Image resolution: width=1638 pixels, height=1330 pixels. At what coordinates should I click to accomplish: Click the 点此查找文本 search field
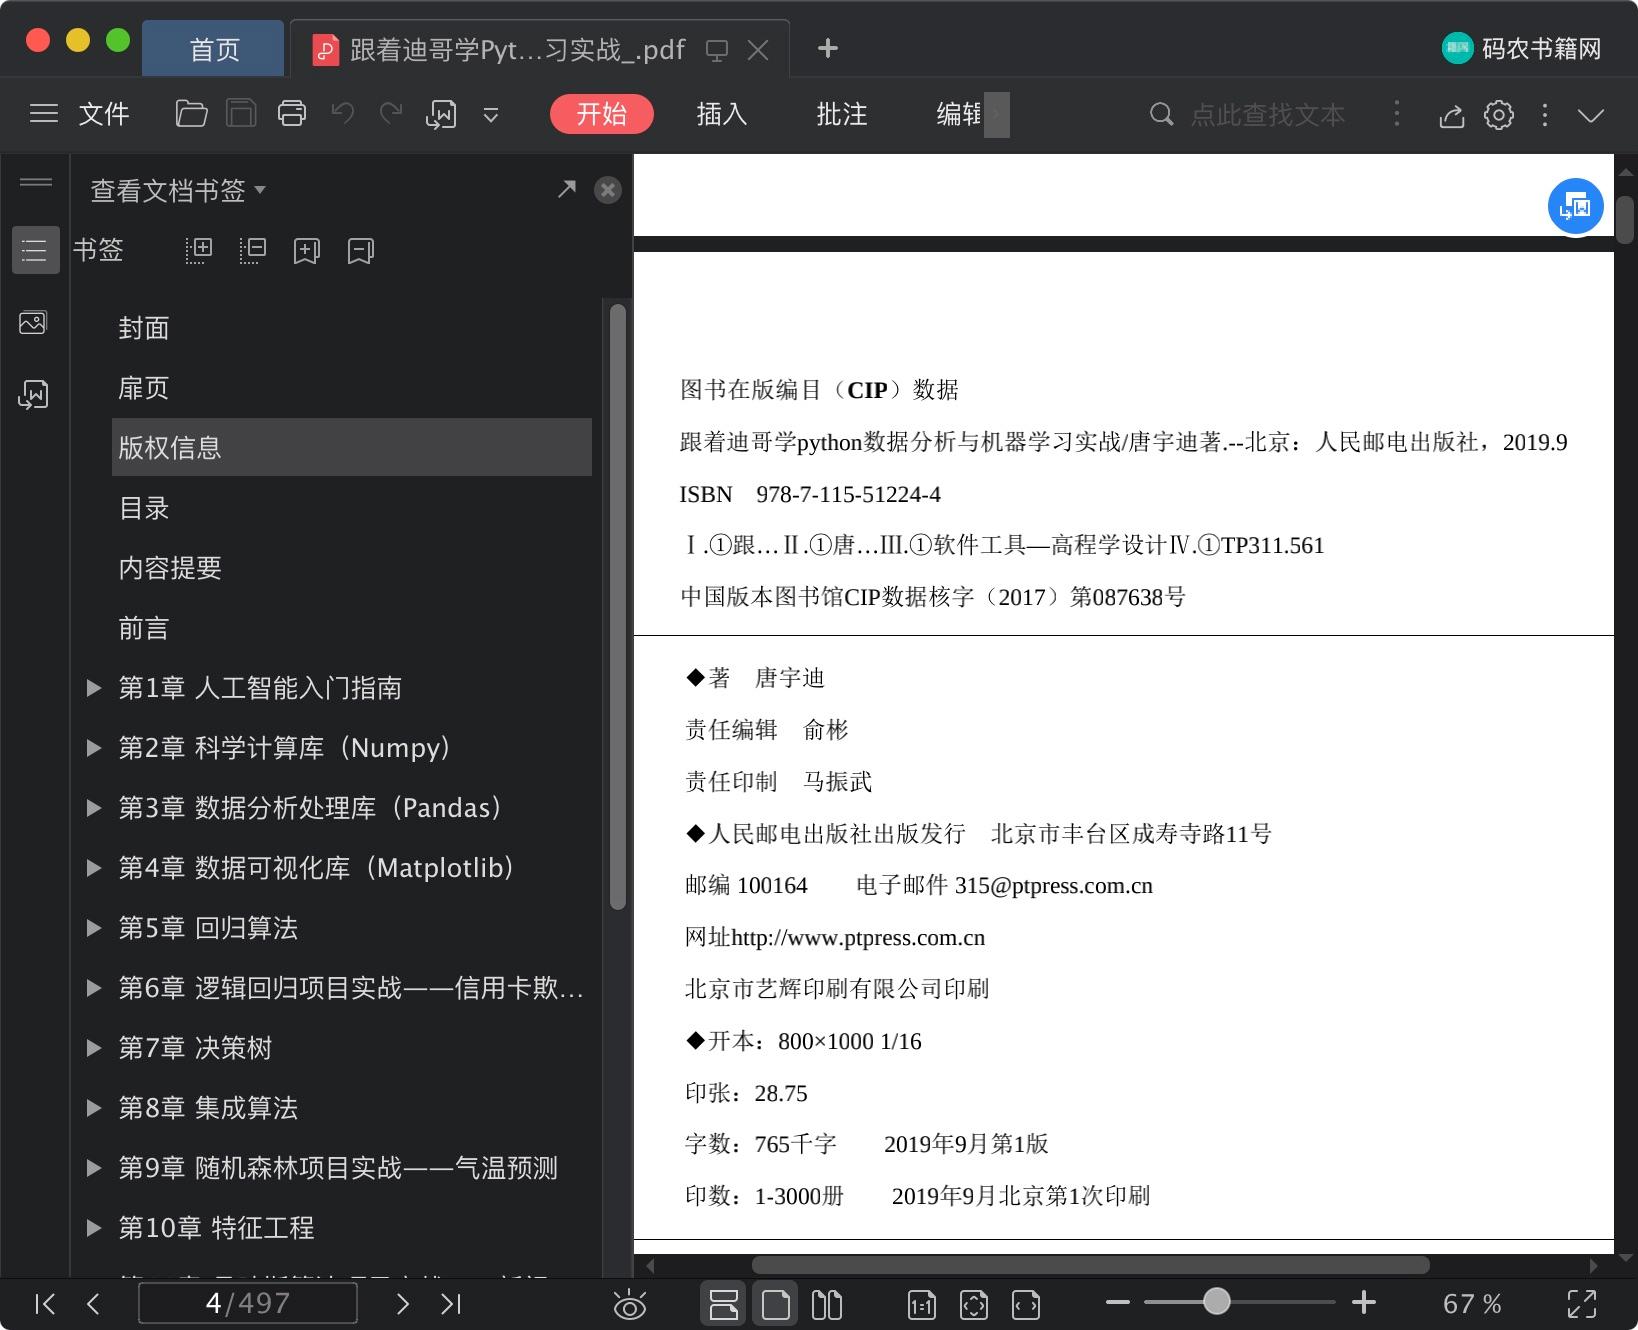1267,114
